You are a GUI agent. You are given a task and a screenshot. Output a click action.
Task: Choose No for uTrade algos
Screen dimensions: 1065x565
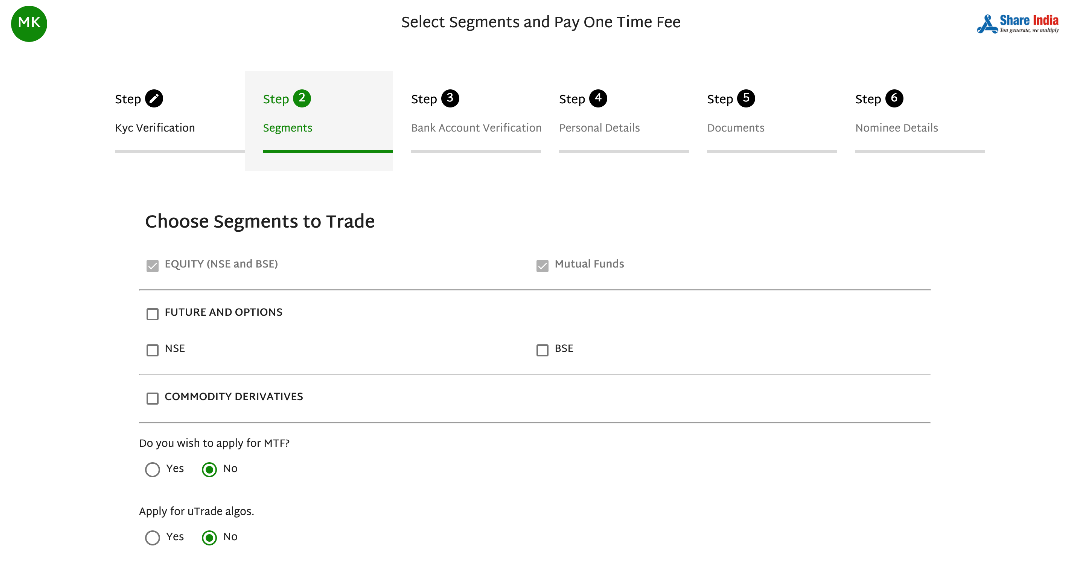(209, 537)
